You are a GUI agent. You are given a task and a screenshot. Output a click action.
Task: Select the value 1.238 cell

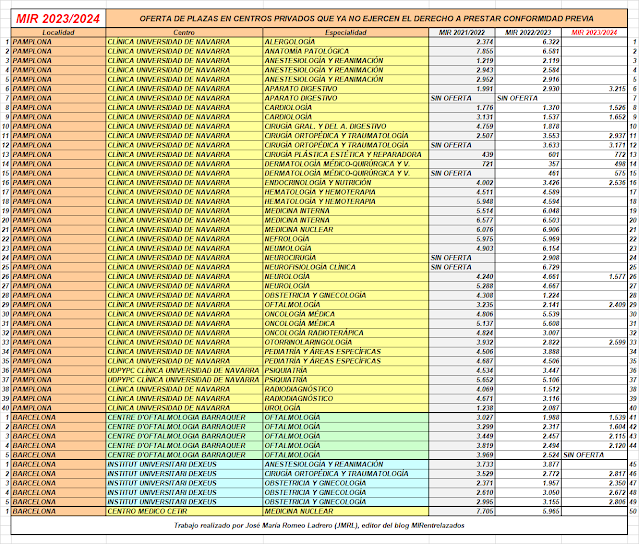pyautogui.click(x=462, y=408)
